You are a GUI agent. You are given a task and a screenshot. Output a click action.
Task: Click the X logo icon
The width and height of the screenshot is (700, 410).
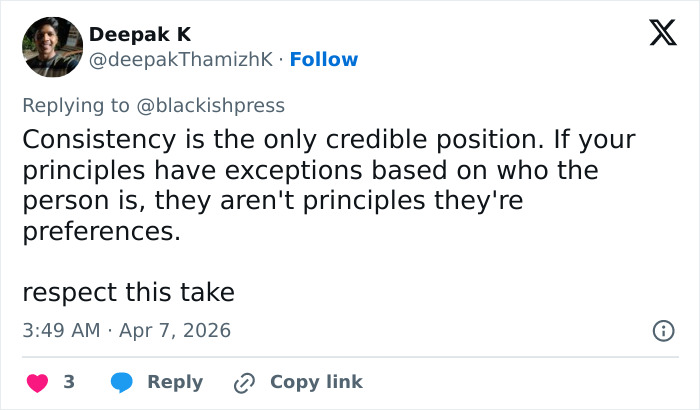[656, 35]
